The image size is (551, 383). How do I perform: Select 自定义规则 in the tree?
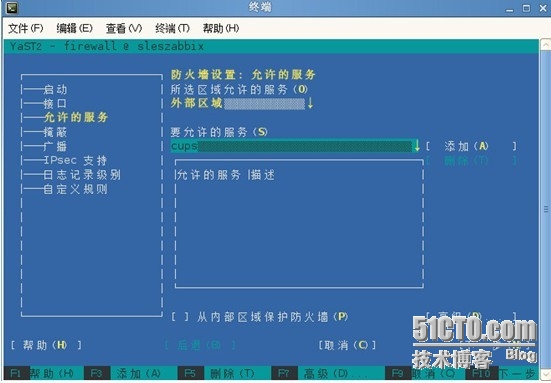[76, 189]
